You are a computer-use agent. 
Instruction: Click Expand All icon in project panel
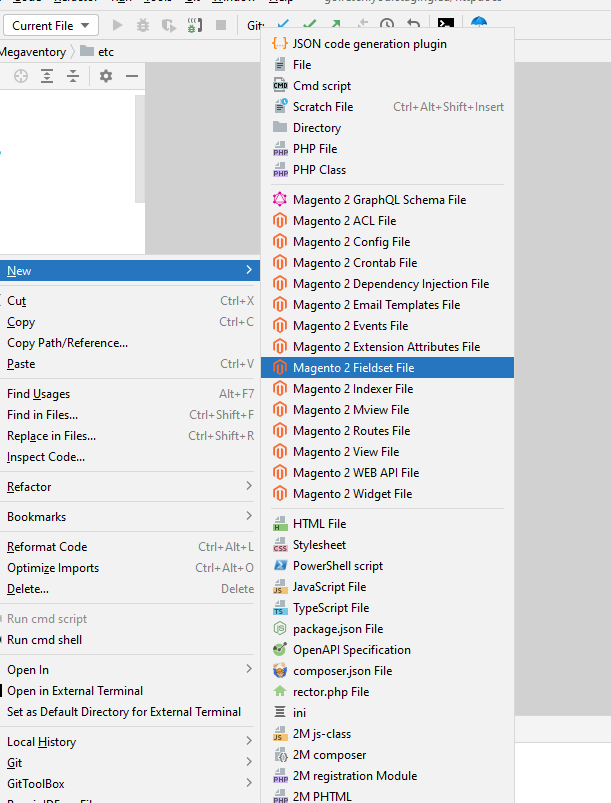pos(47,76)
